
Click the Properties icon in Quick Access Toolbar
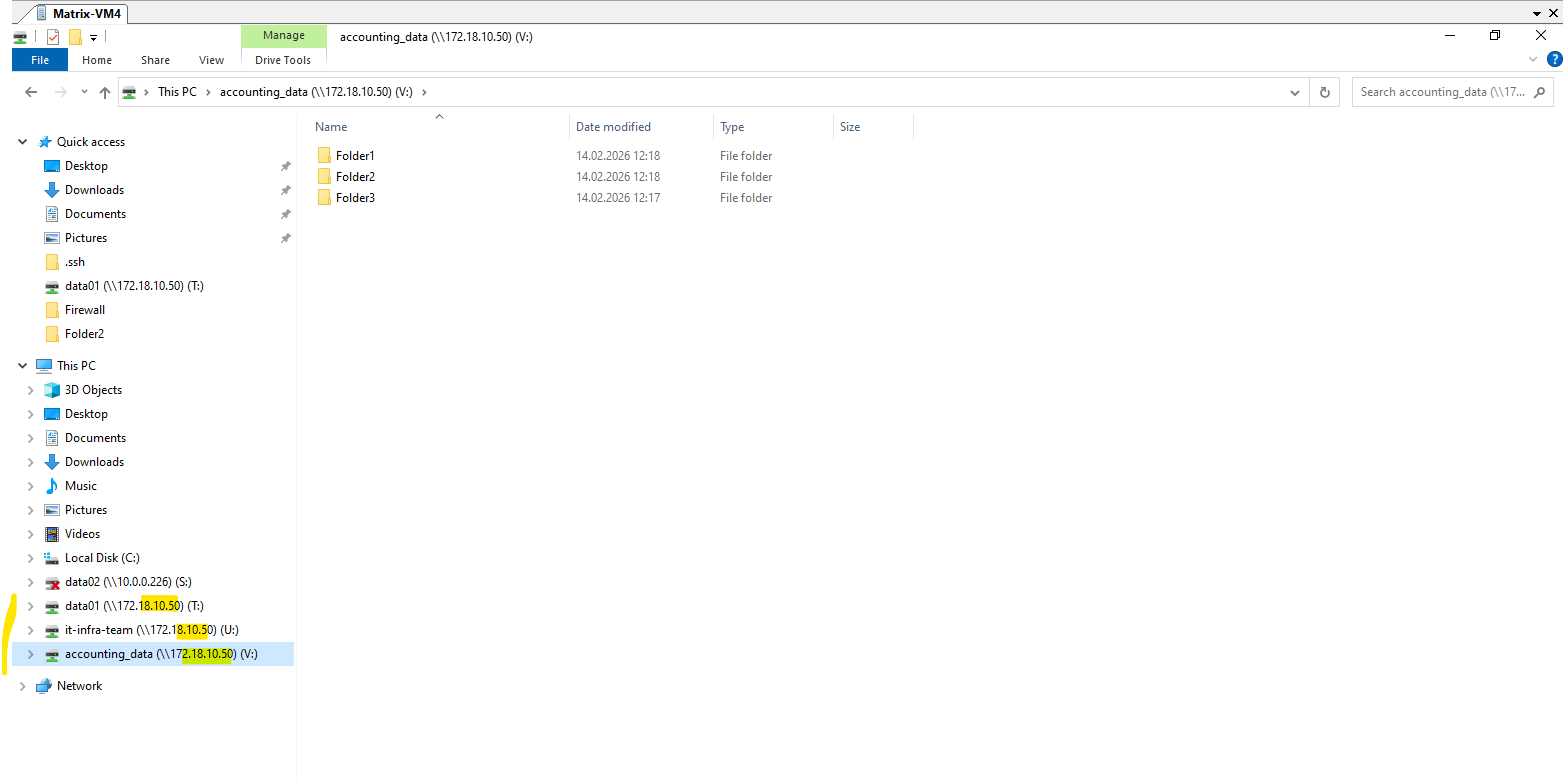point(52,37)
